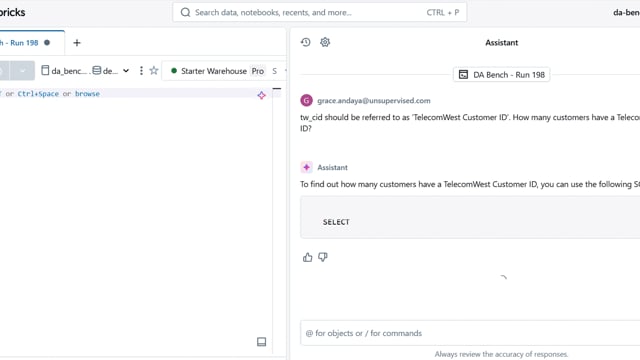Favorite the query with the star icon
The image size is (640, 360).
[154, 71]
